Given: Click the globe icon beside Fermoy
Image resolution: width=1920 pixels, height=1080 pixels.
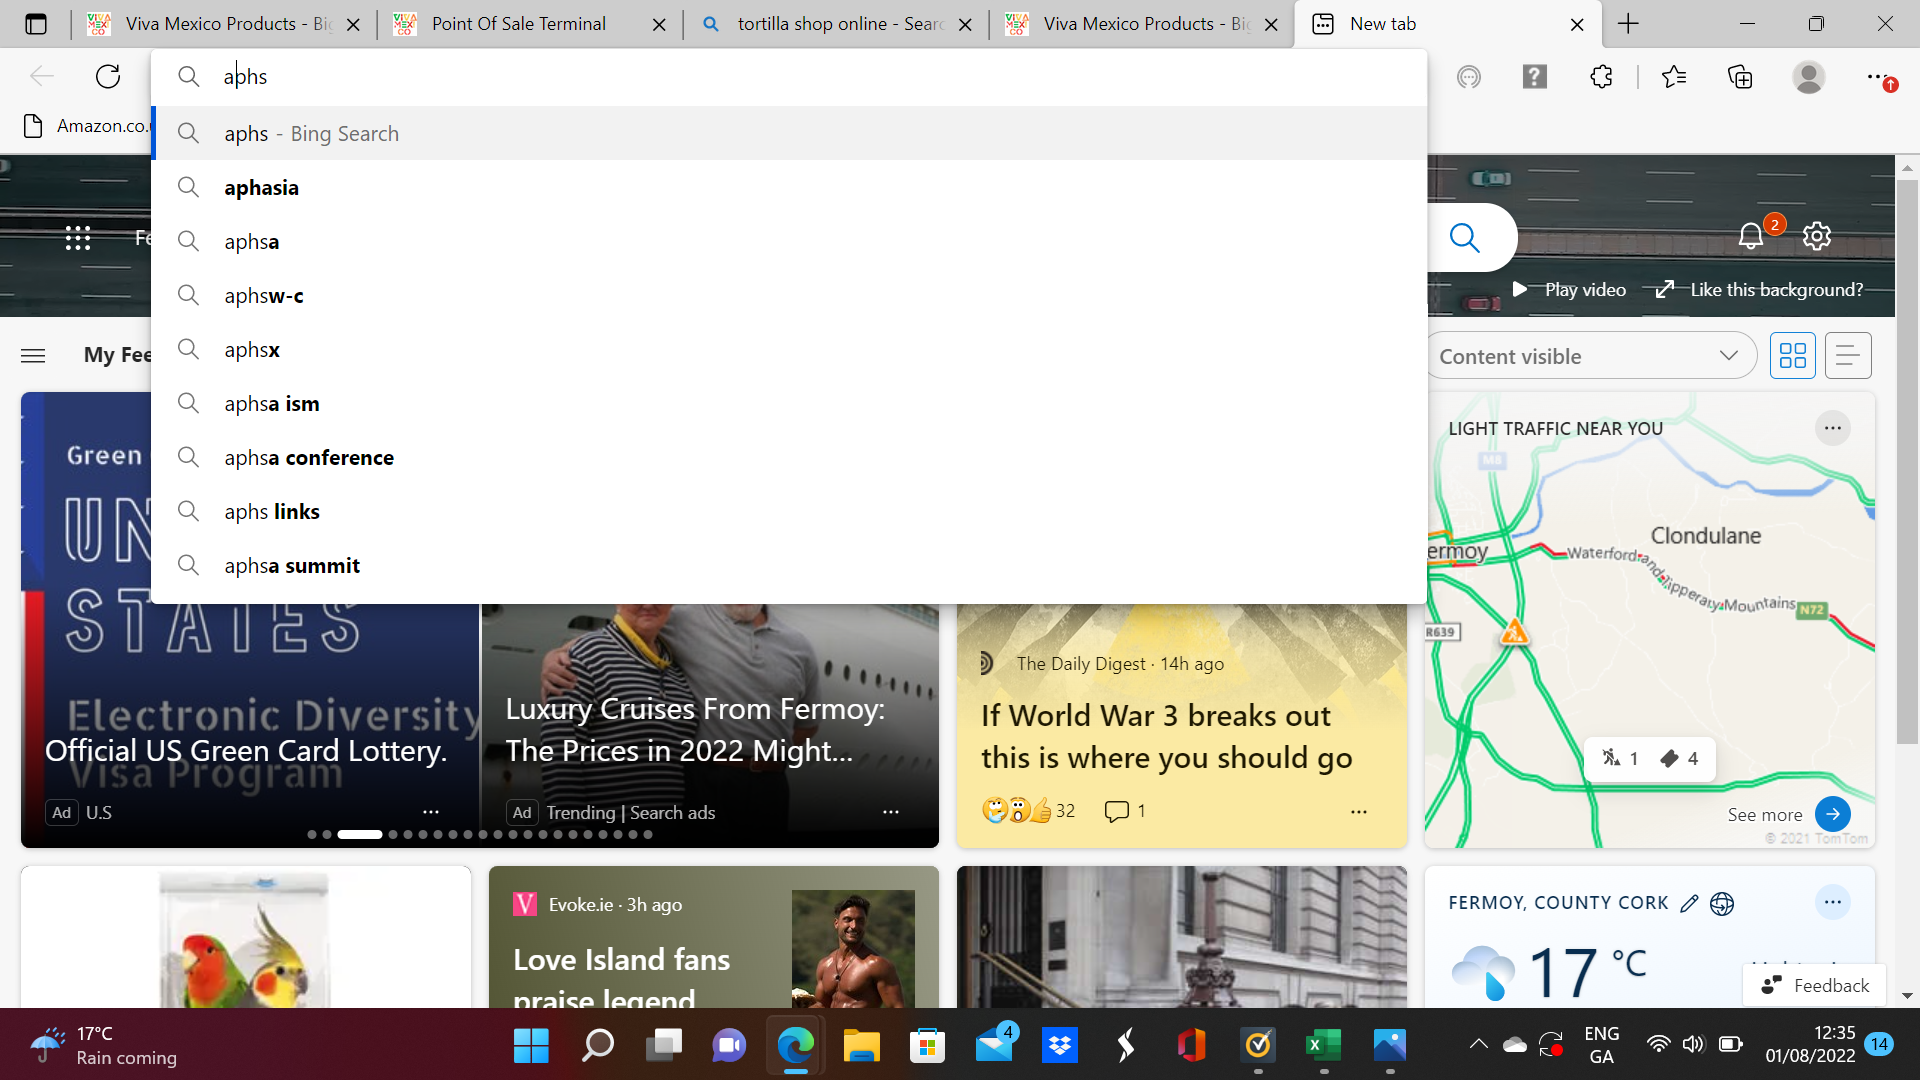Looking at the screenshot, I should pos(1722,903).
